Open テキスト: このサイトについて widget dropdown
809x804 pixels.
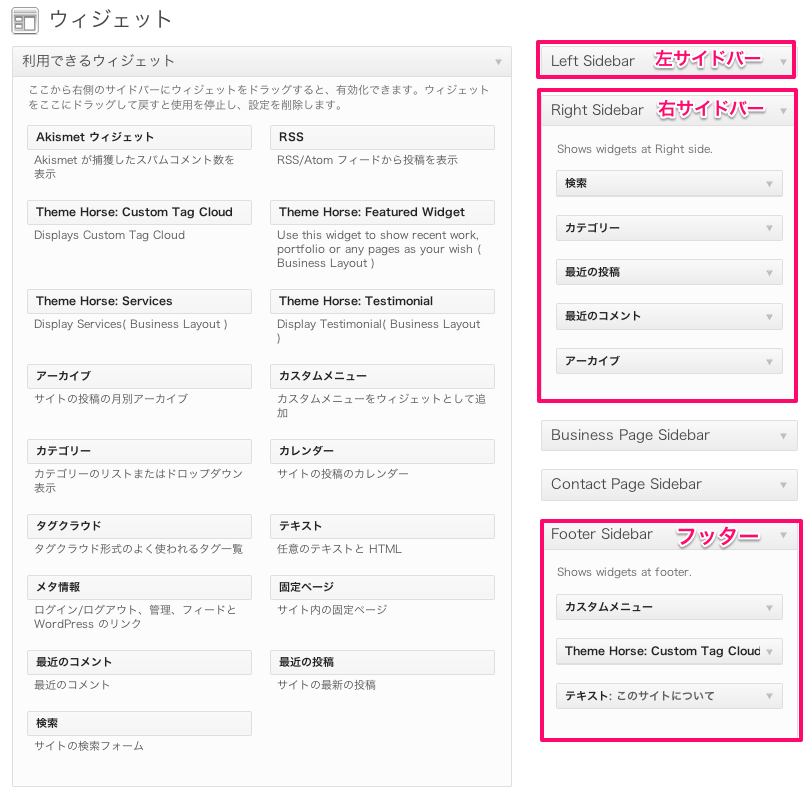point(769,696)
